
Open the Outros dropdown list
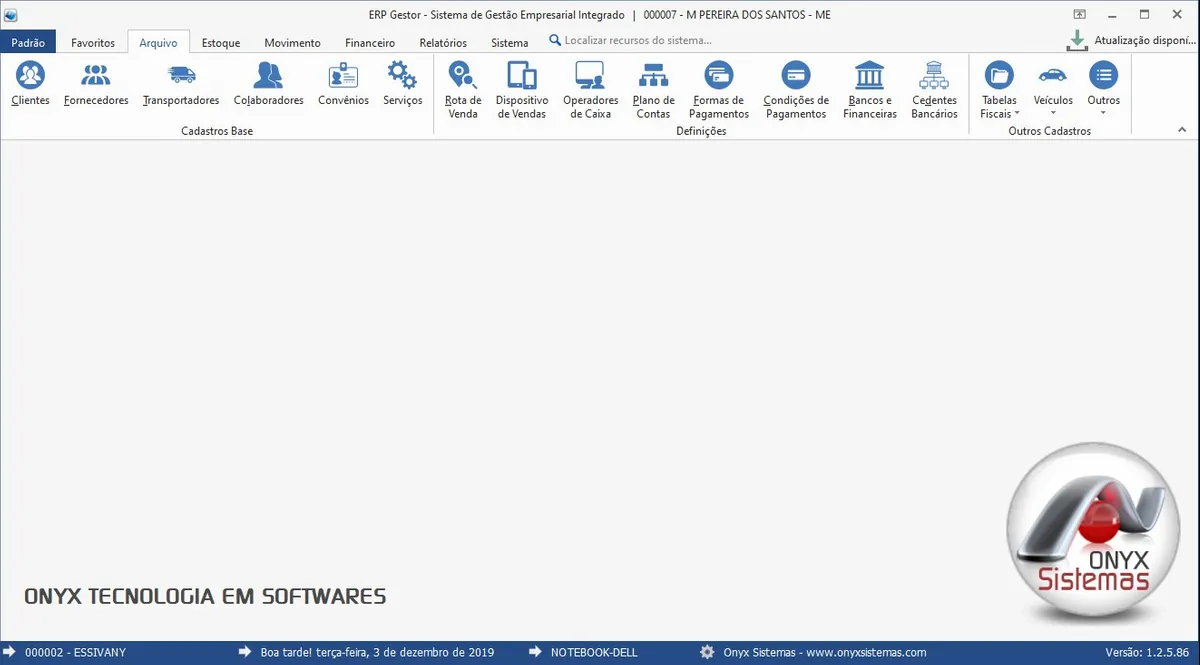(1103, 89)
